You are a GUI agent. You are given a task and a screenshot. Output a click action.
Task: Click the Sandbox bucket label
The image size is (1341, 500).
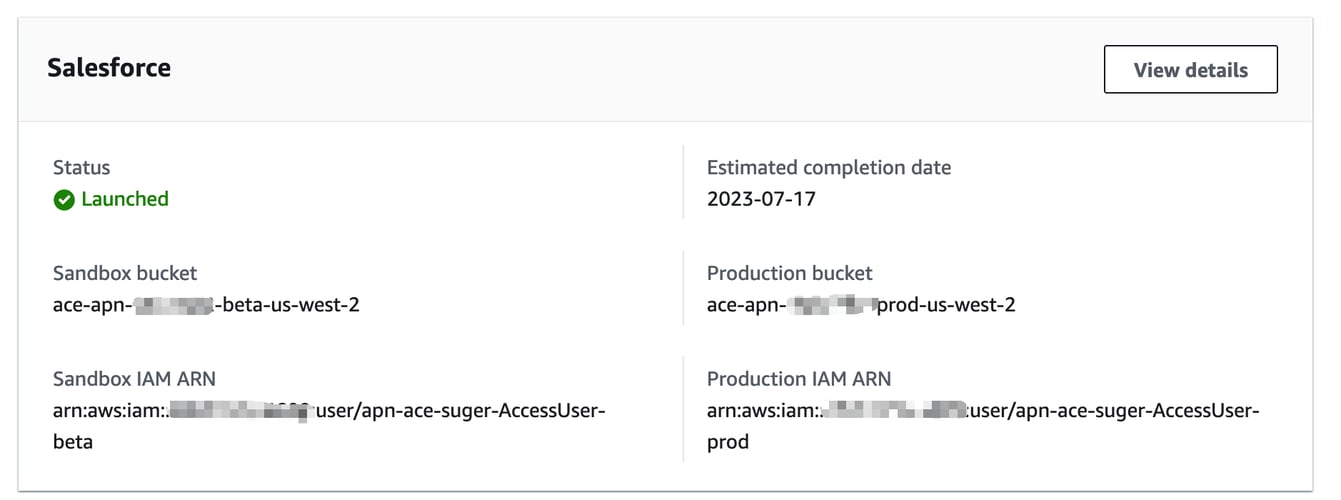[125, 273]
